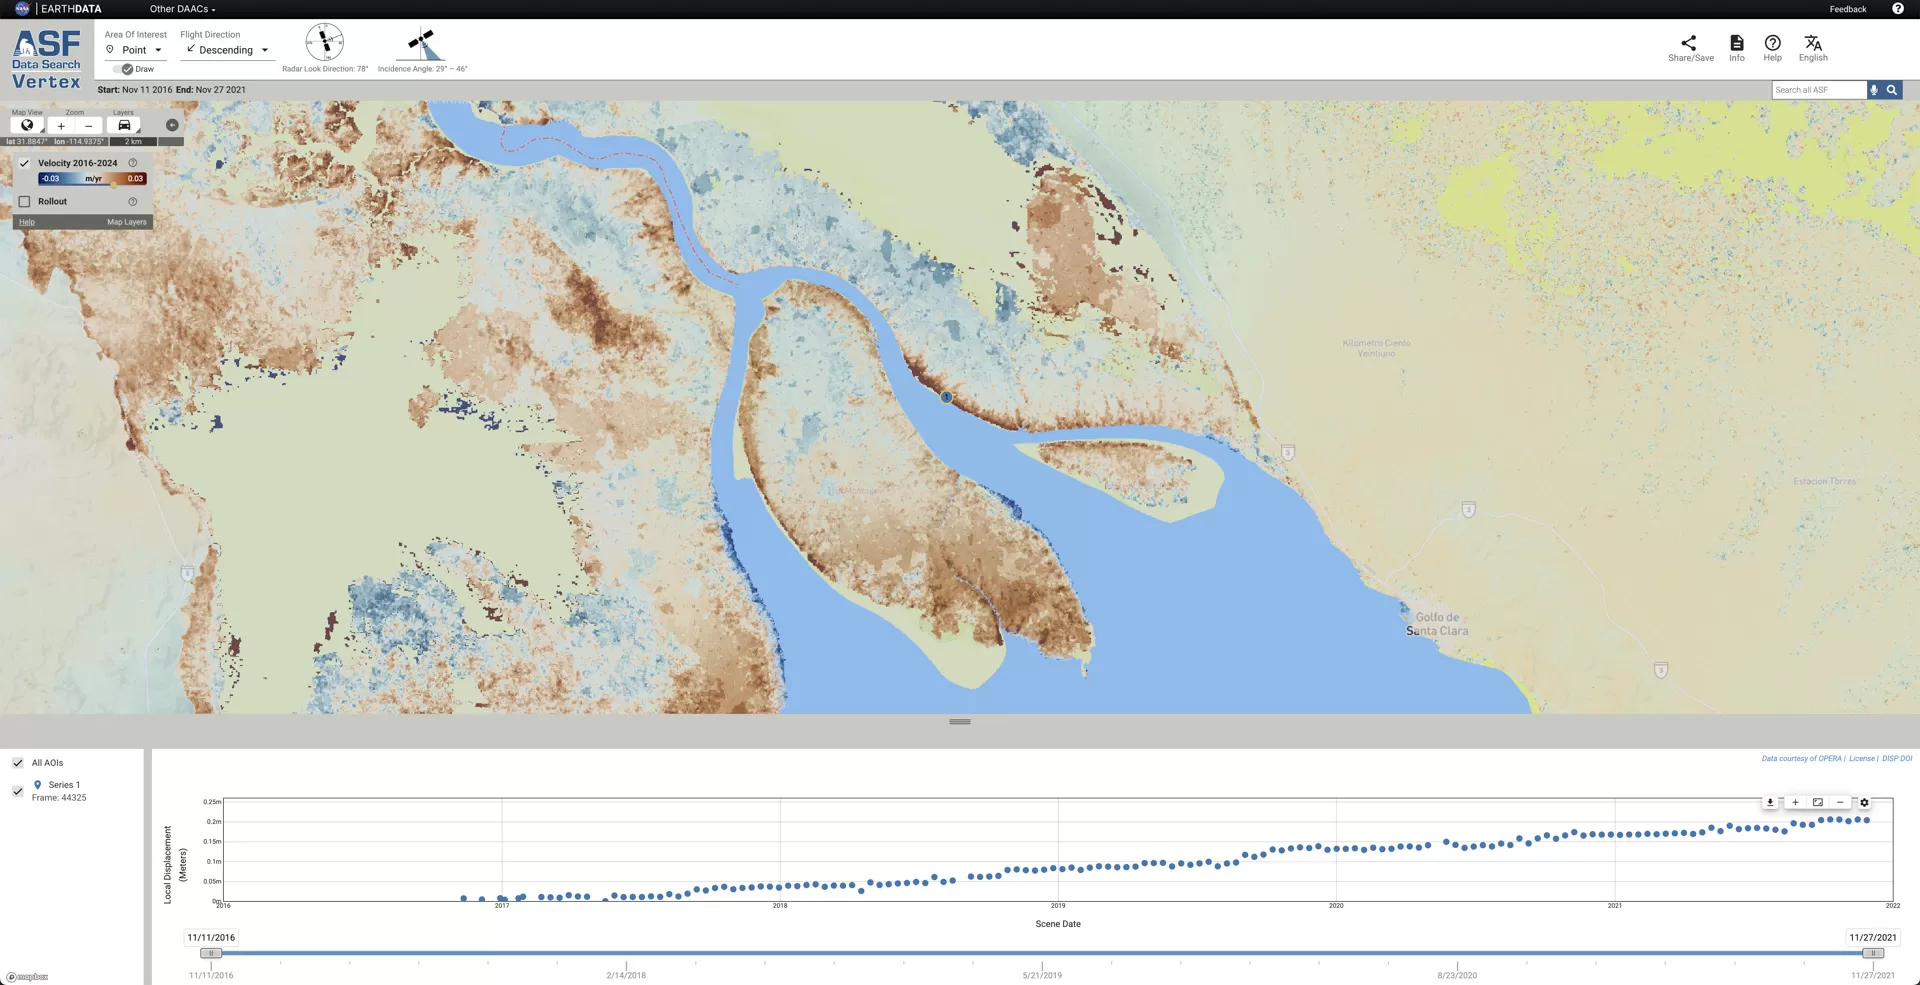
Task: Enable the Rollout layer checkbox
Action: (24, 201)
